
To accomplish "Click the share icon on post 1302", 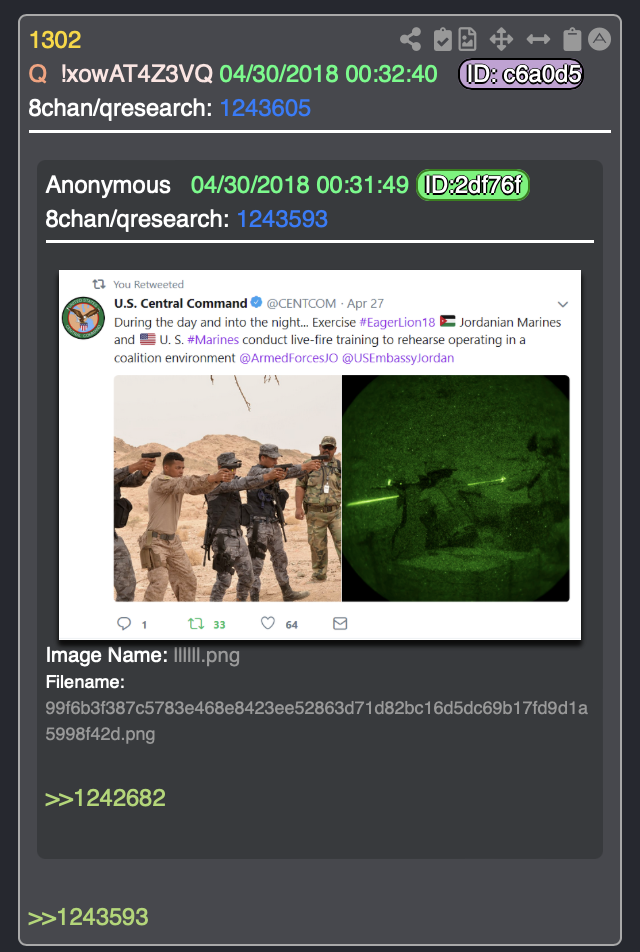I will click(x=410, y=39).
